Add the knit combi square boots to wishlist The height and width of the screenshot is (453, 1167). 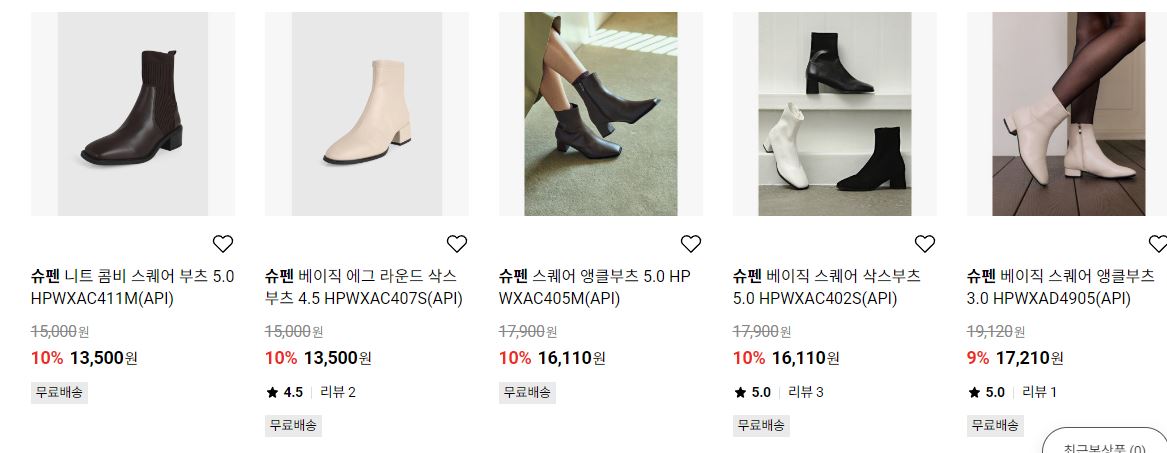click(223, 243)
